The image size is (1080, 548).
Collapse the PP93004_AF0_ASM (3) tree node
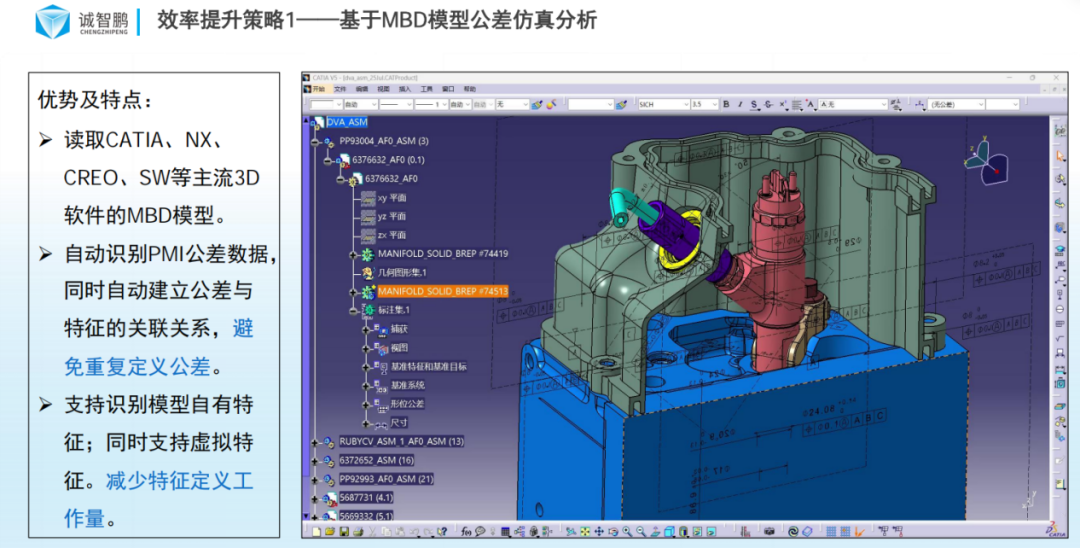coord(315,142)
